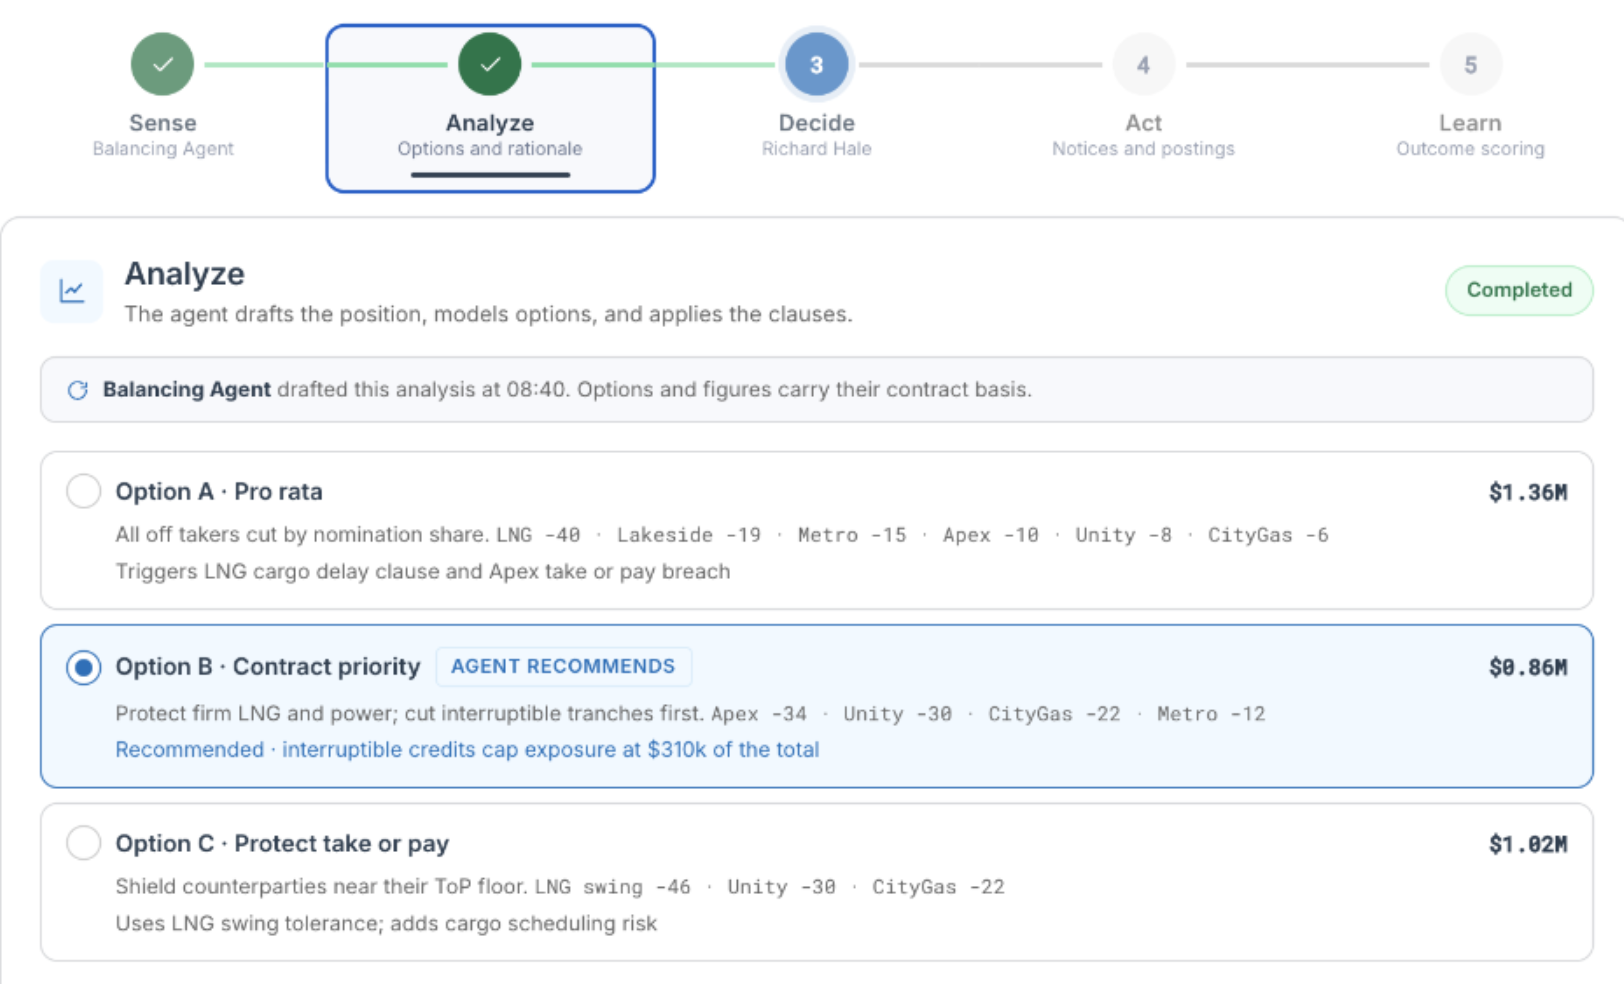Click 'Outcome scoring' under Learn

point(1470,149)
